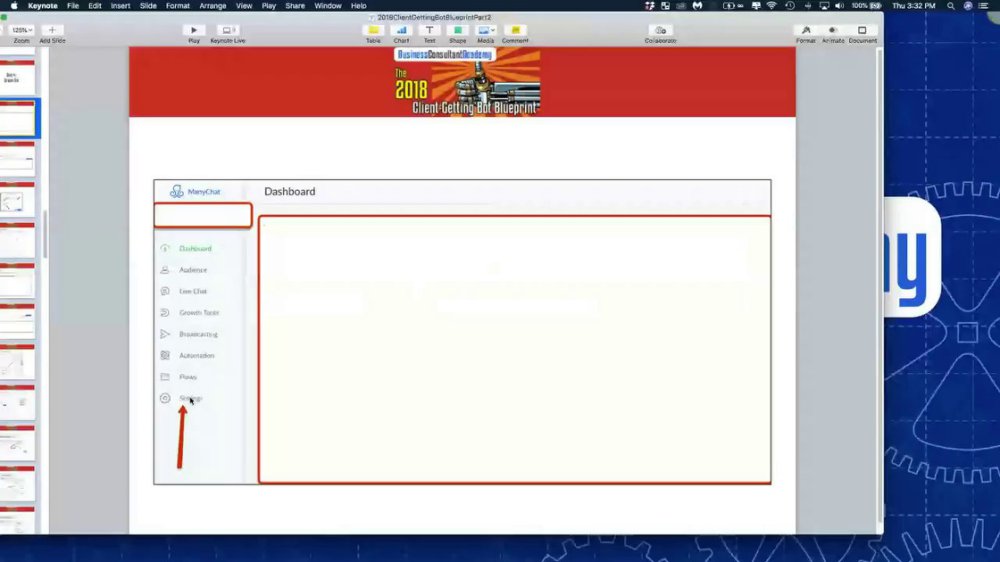This screenshot has height=562, width=1000.
Task: Select Automation in the ManyChat sidebar
Action: [x=196, y=355]
